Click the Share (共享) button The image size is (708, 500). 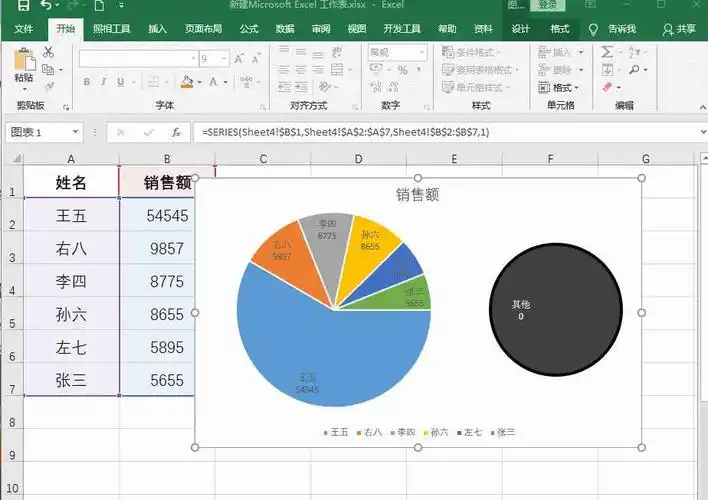click(679, 30)
